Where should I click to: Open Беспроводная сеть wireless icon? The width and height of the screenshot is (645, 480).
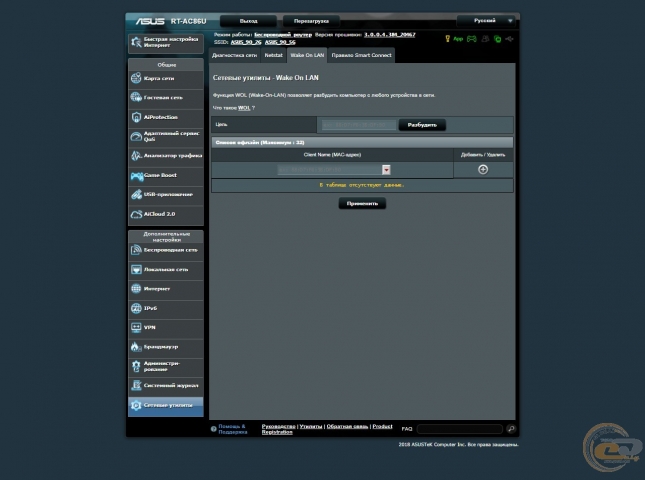(136, 250)
